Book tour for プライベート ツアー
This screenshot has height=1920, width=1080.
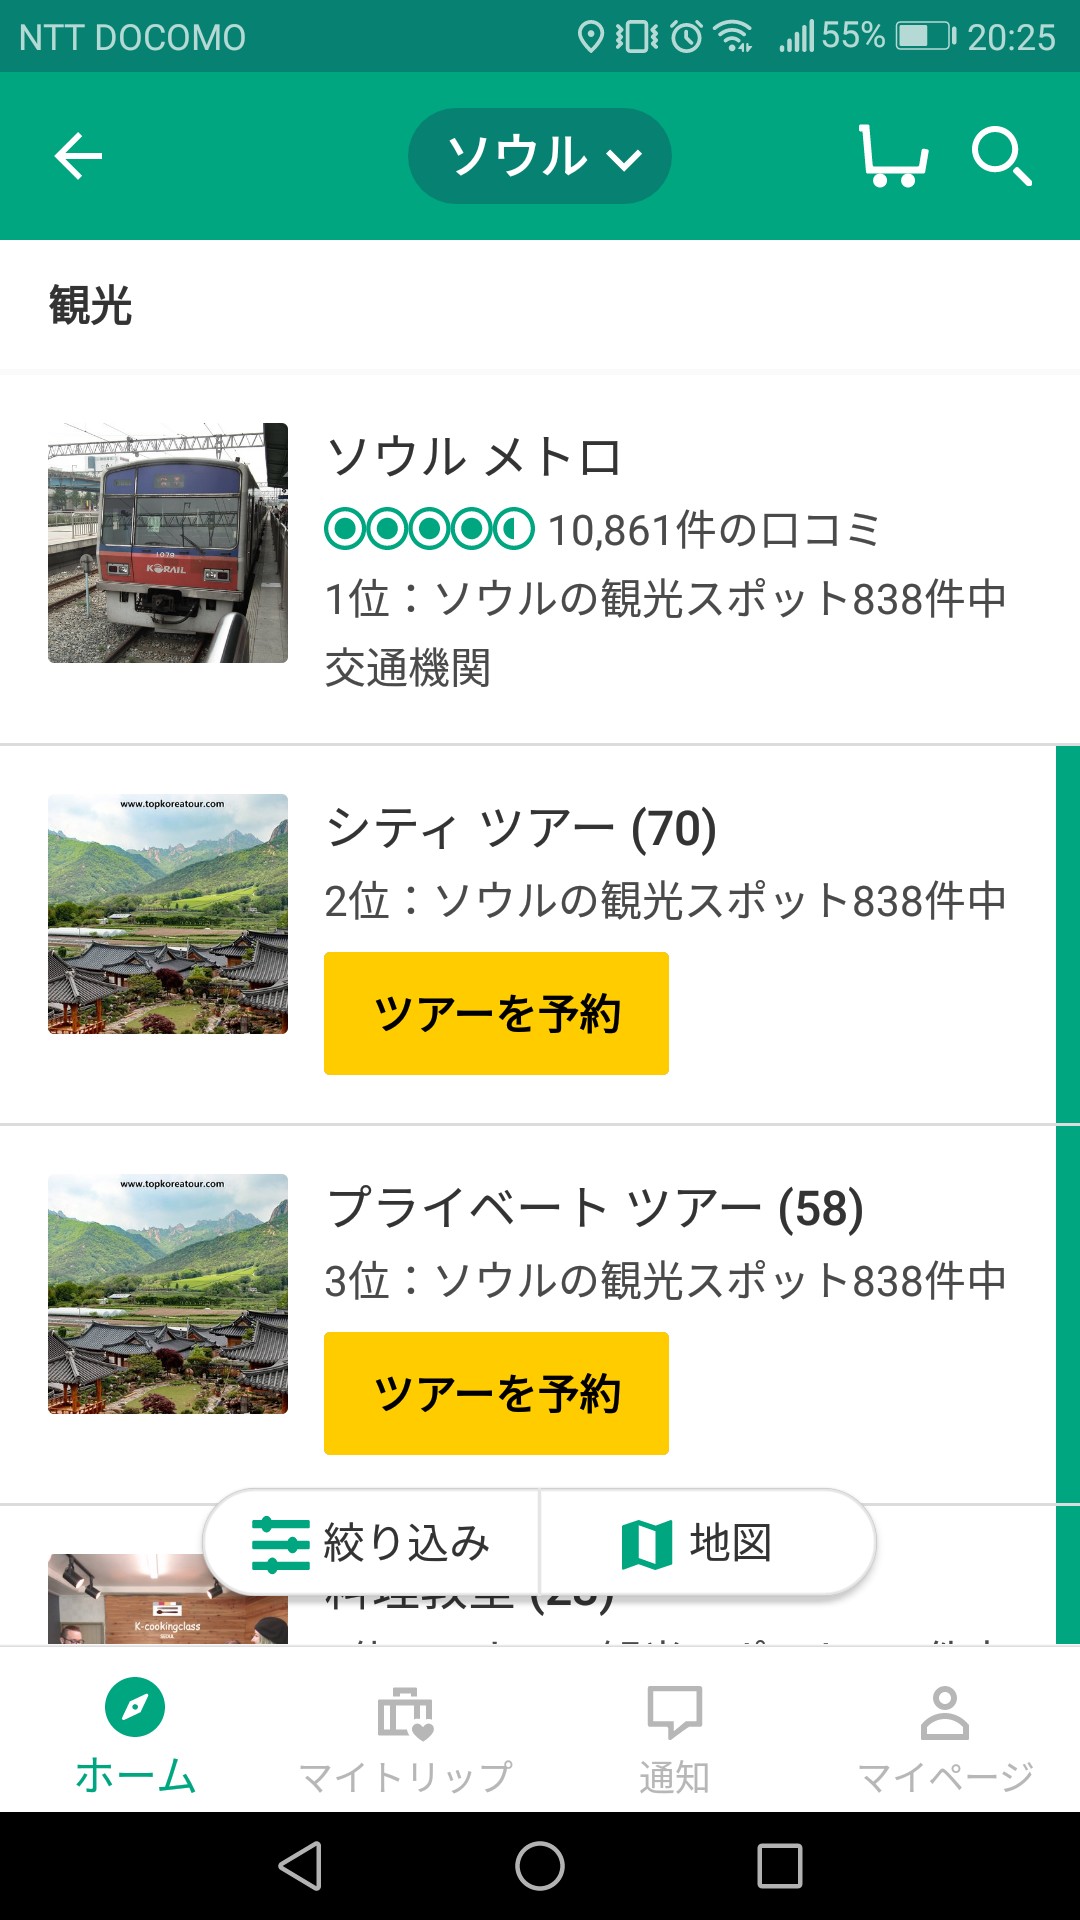496,1393
